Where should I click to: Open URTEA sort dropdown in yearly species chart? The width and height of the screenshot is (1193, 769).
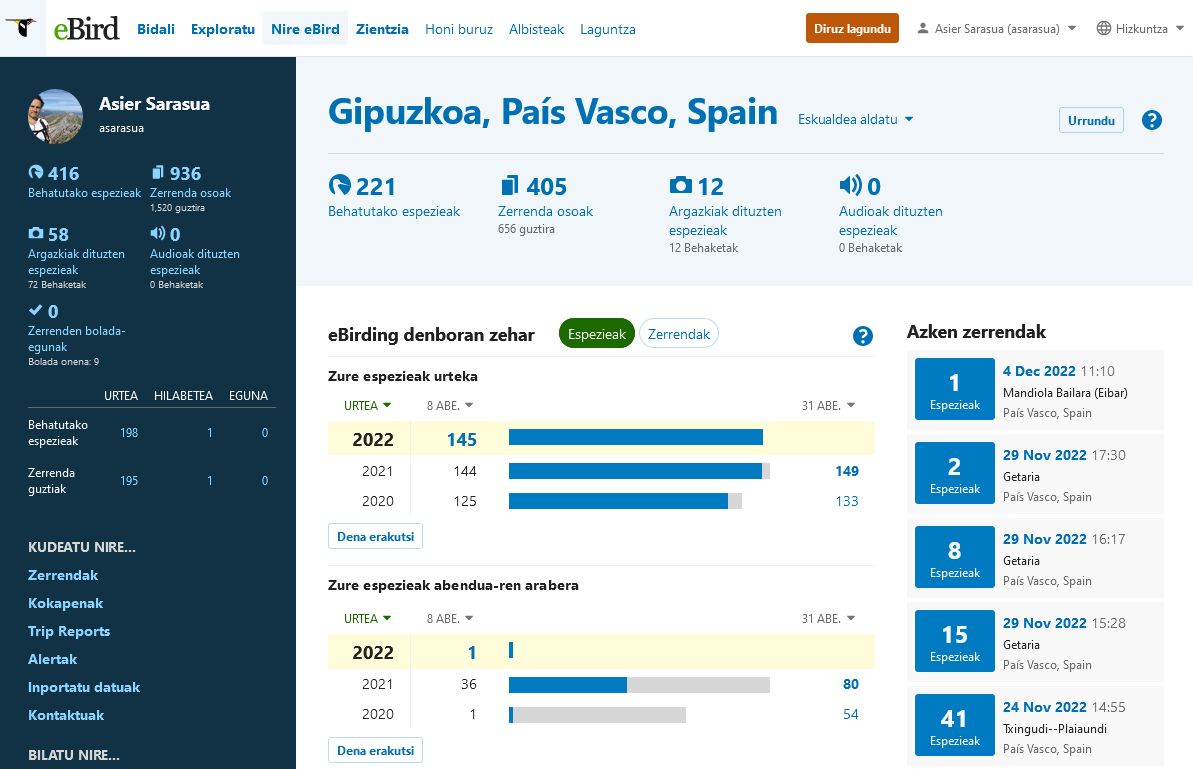click(367, 405)
